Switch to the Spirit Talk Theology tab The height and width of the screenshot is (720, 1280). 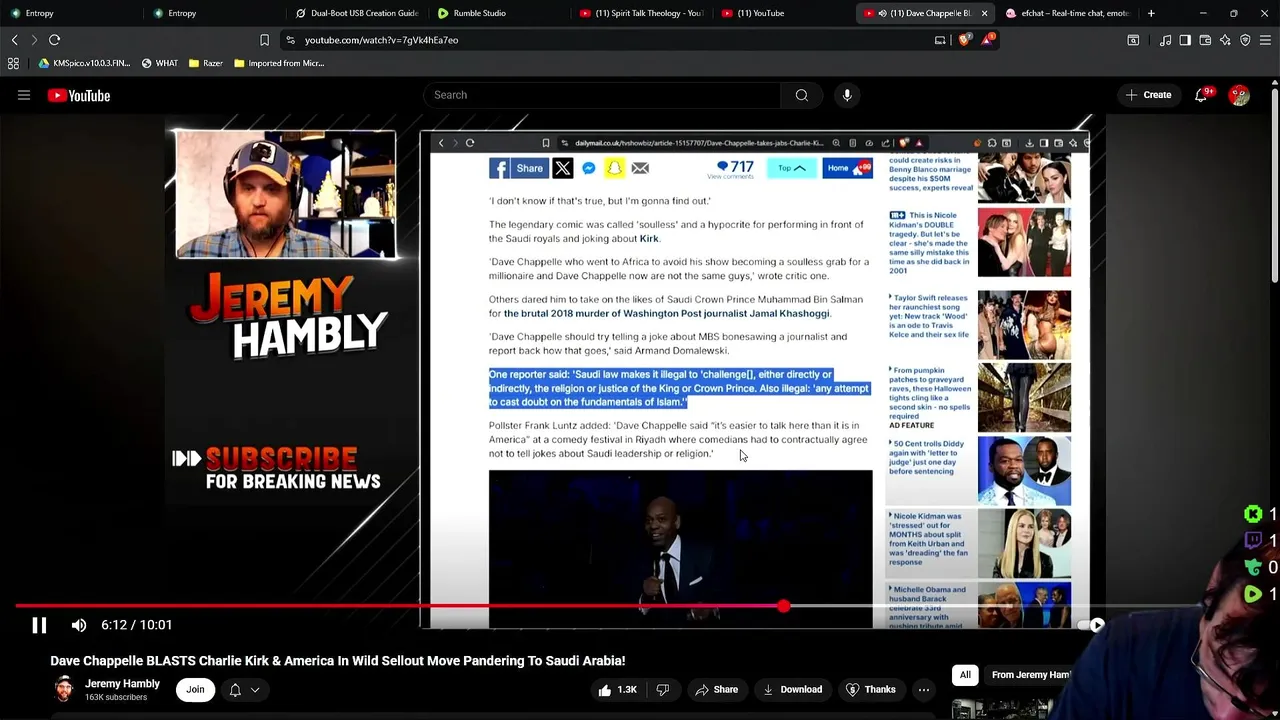(x=643, y=13)
